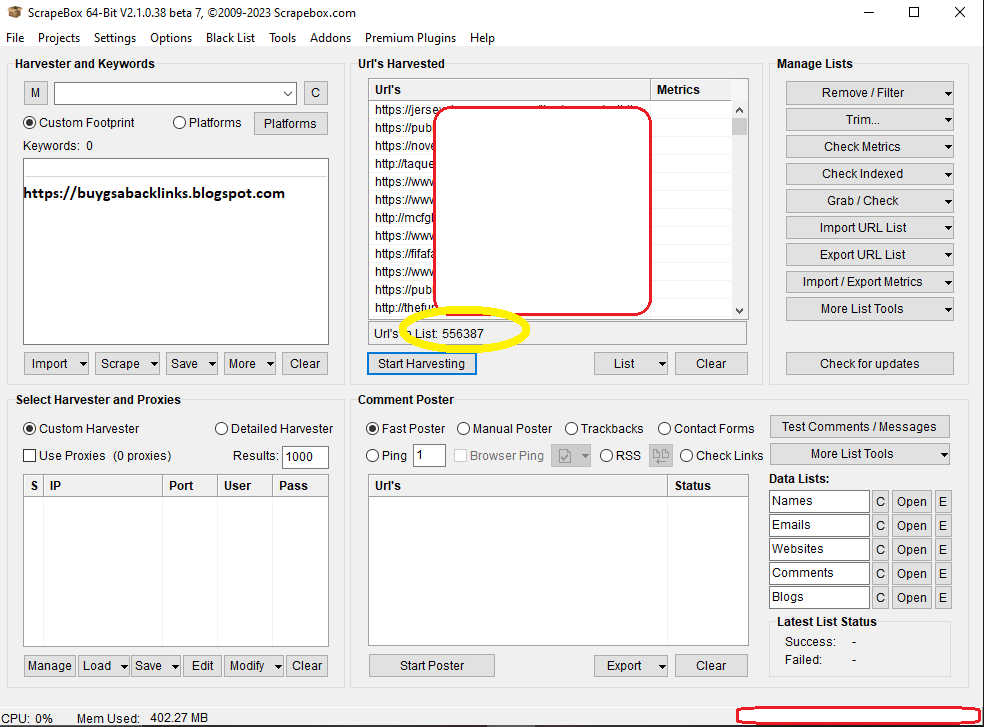Click the Platforms button
Image resolution: width=984 pixels, height=727 pixels.
coord(290,124)
